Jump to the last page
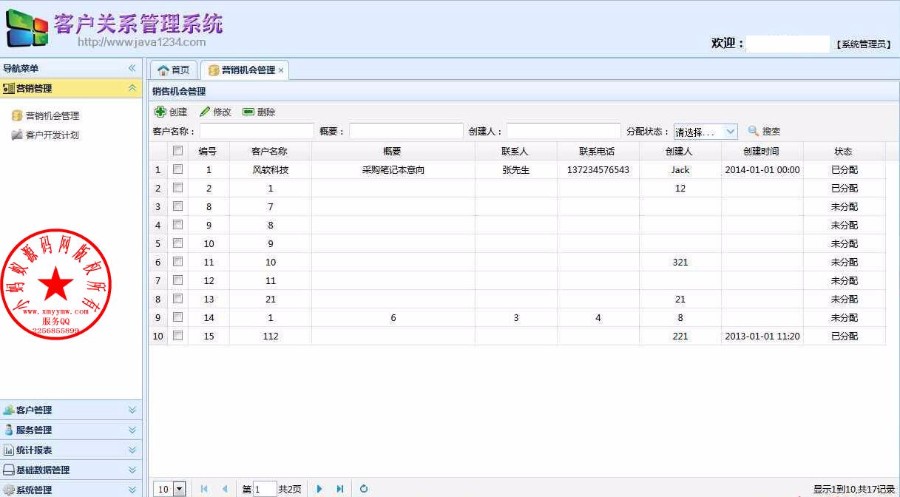900x497 pixels. pyautogui.click(x=340, y=489)
